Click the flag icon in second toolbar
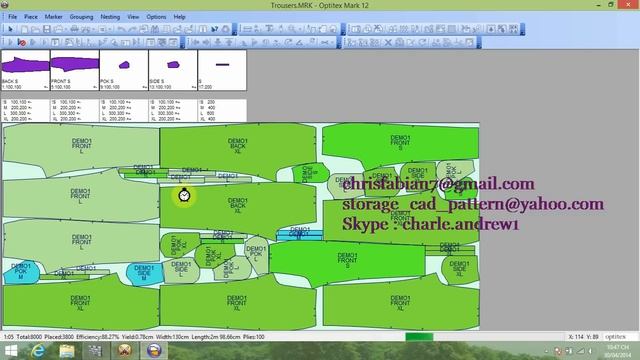Image resolution: width=640 pixels, height=360 pixels. [x=254, y=42]
